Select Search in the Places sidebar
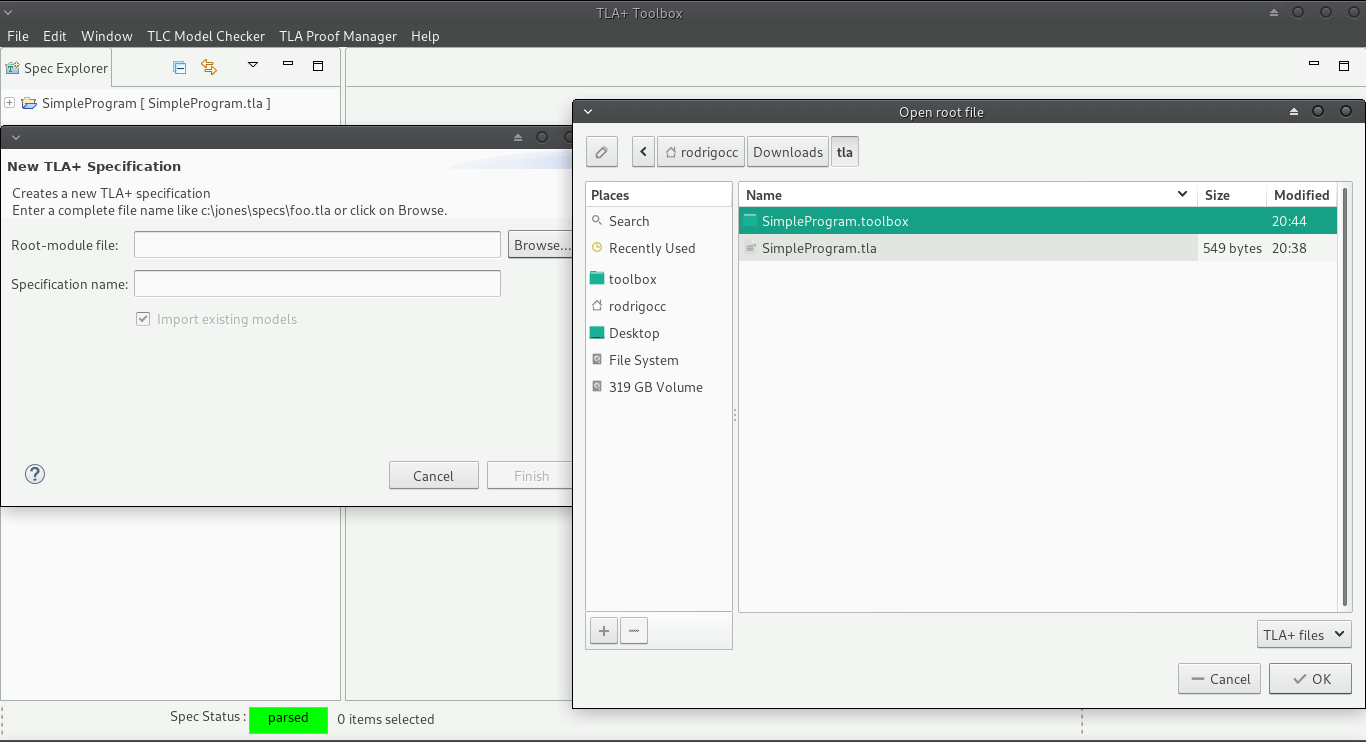Viewport: 1366px width, 742px height. tap(629, 221)
